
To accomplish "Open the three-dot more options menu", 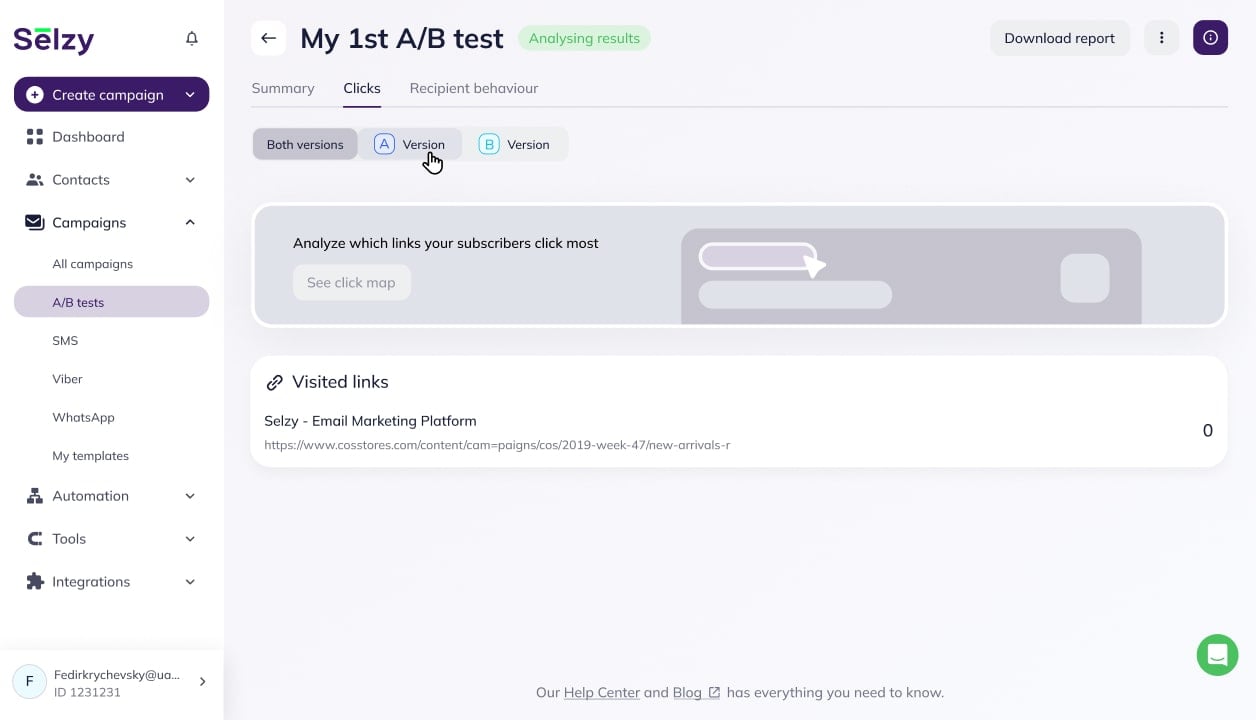I will click(1161, 38).
